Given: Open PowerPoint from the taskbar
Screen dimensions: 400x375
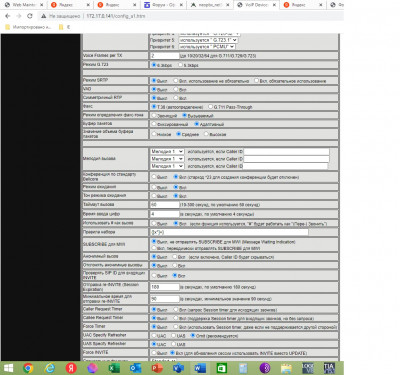Looking at the screenshot, I should pyautogui.click(x=157, y=368).
